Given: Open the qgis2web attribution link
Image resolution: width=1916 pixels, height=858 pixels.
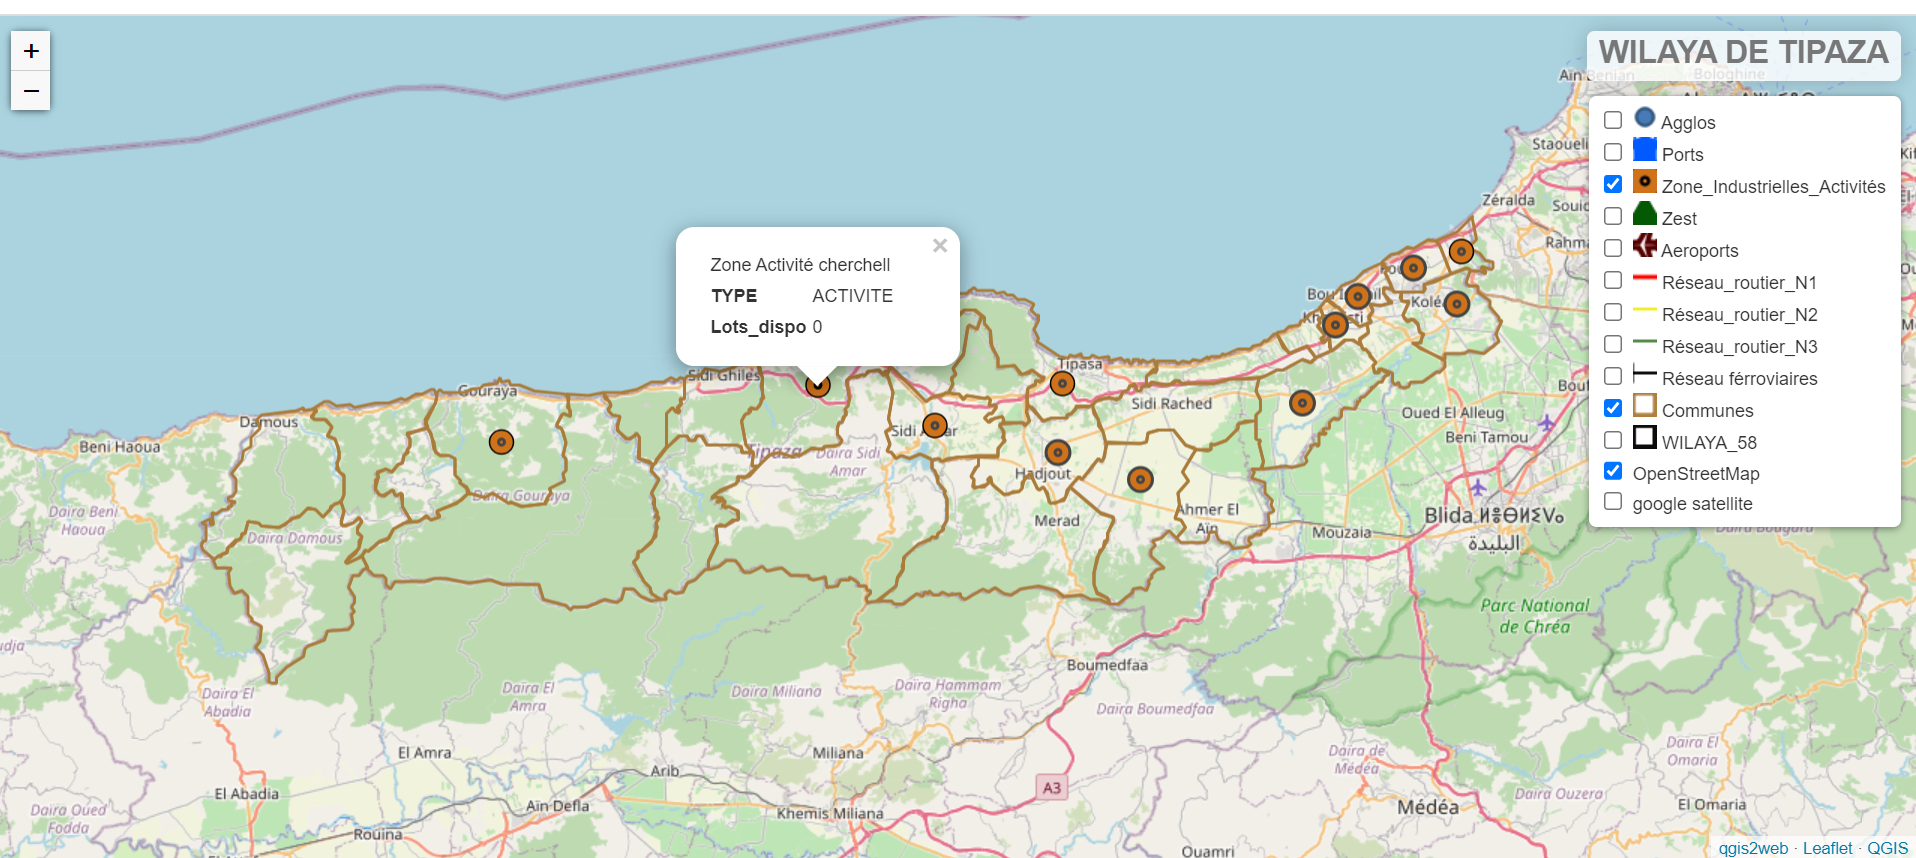Looking at the screenshot, I should click(x=1753, y=848).
